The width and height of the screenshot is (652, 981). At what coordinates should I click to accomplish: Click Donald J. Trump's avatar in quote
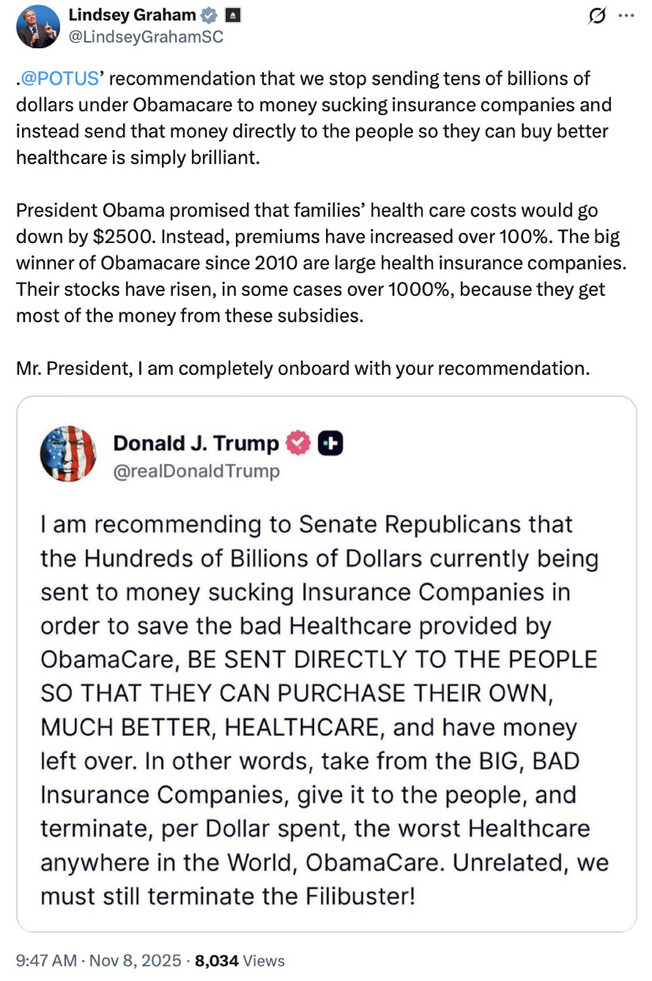click(x=68, y=455)
